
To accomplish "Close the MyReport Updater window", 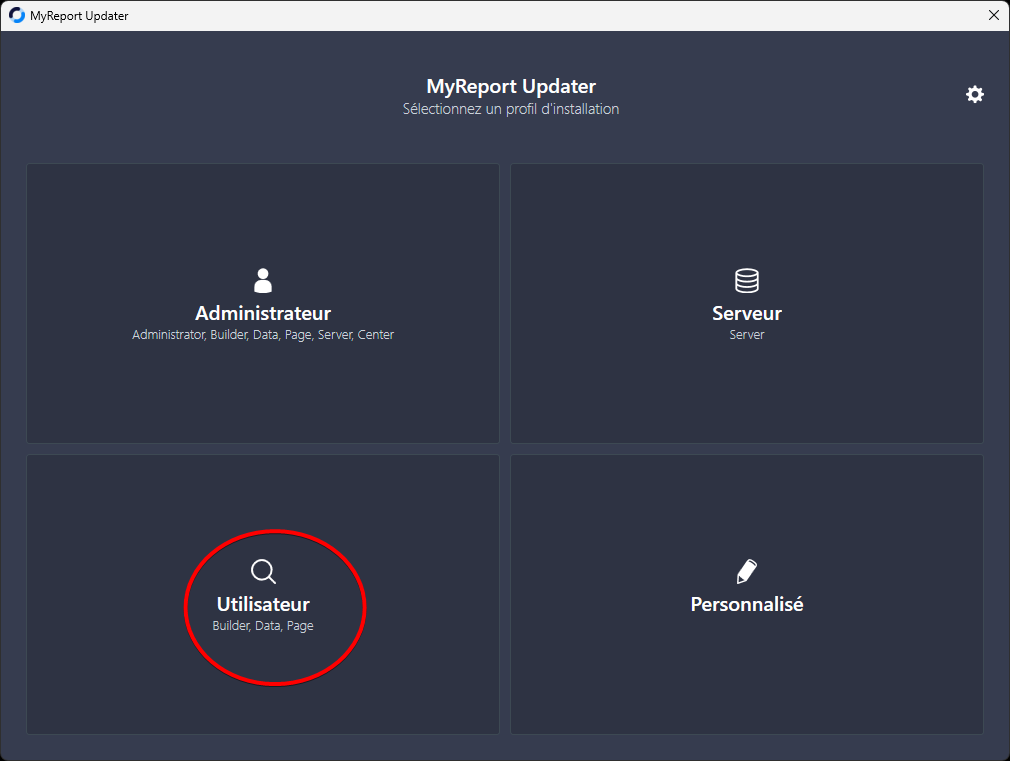I will 994,15.
